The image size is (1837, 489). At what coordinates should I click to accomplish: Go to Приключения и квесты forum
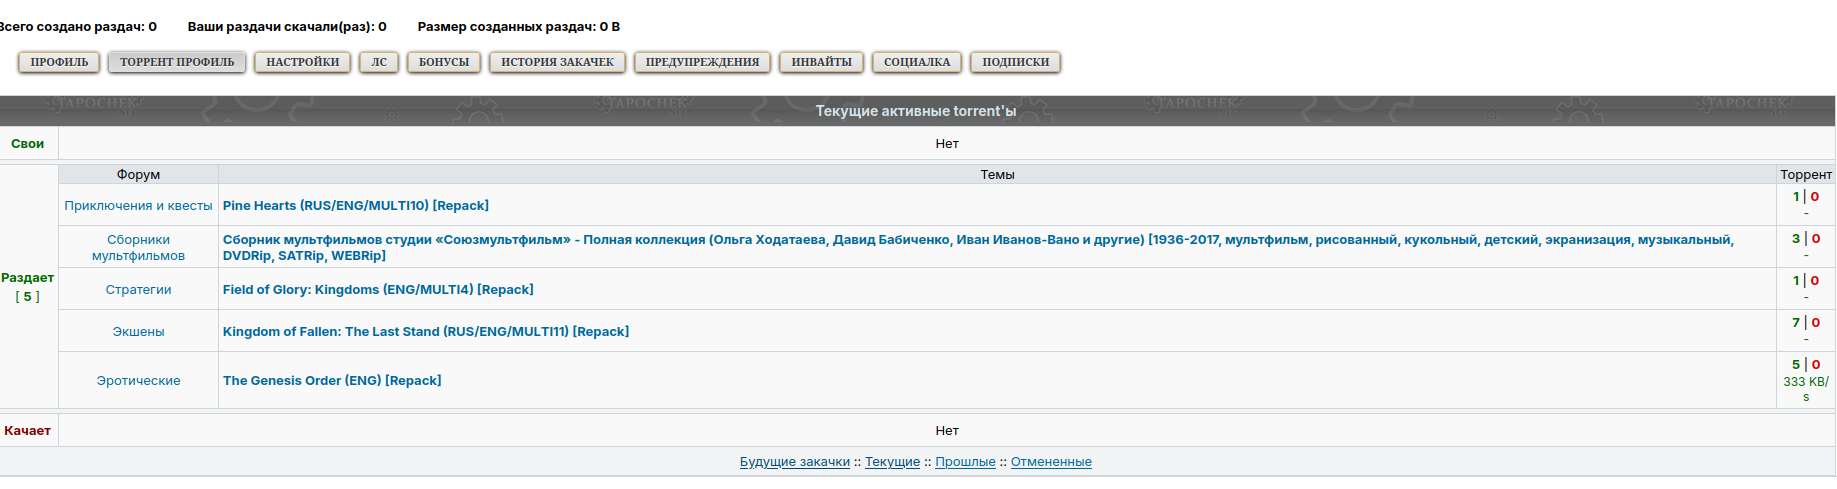[x=138, y=205]
